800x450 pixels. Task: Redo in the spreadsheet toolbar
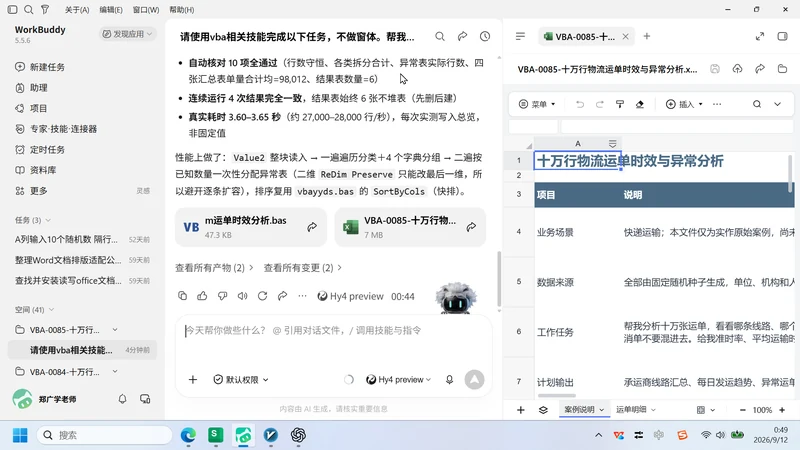599,104
